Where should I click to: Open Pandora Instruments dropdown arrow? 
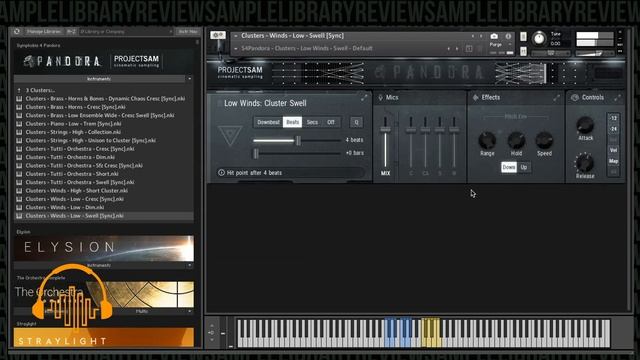(189, 79)
